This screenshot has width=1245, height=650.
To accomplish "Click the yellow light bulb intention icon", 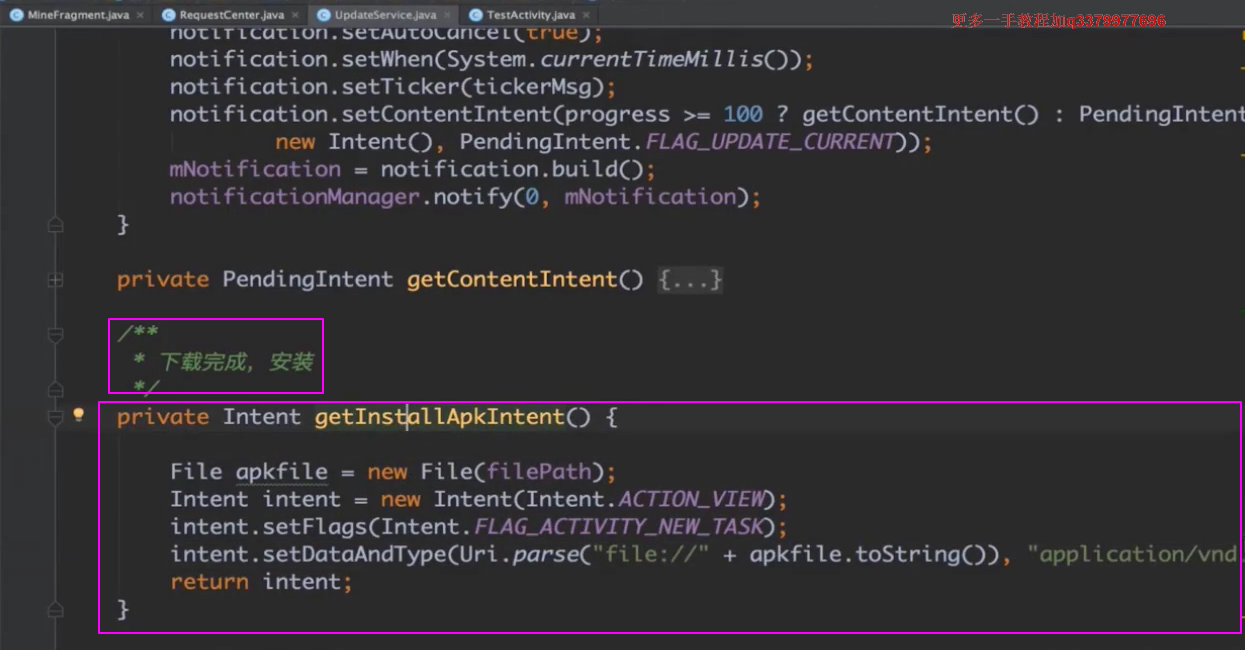I will pos(79,415).
